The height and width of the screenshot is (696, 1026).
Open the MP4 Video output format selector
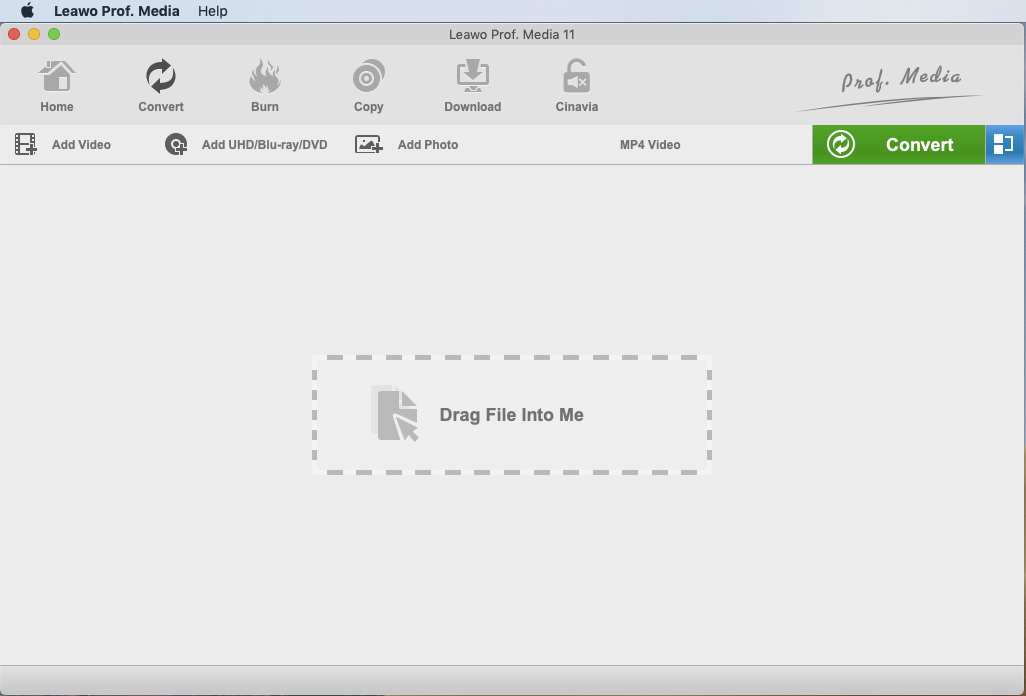(x=650, y=145)
